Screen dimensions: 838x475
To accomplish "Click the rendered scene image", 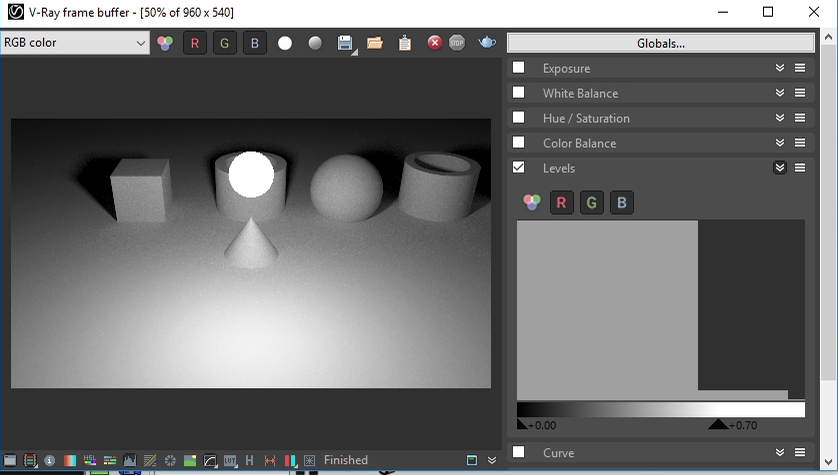I will [x=251, y=253].
